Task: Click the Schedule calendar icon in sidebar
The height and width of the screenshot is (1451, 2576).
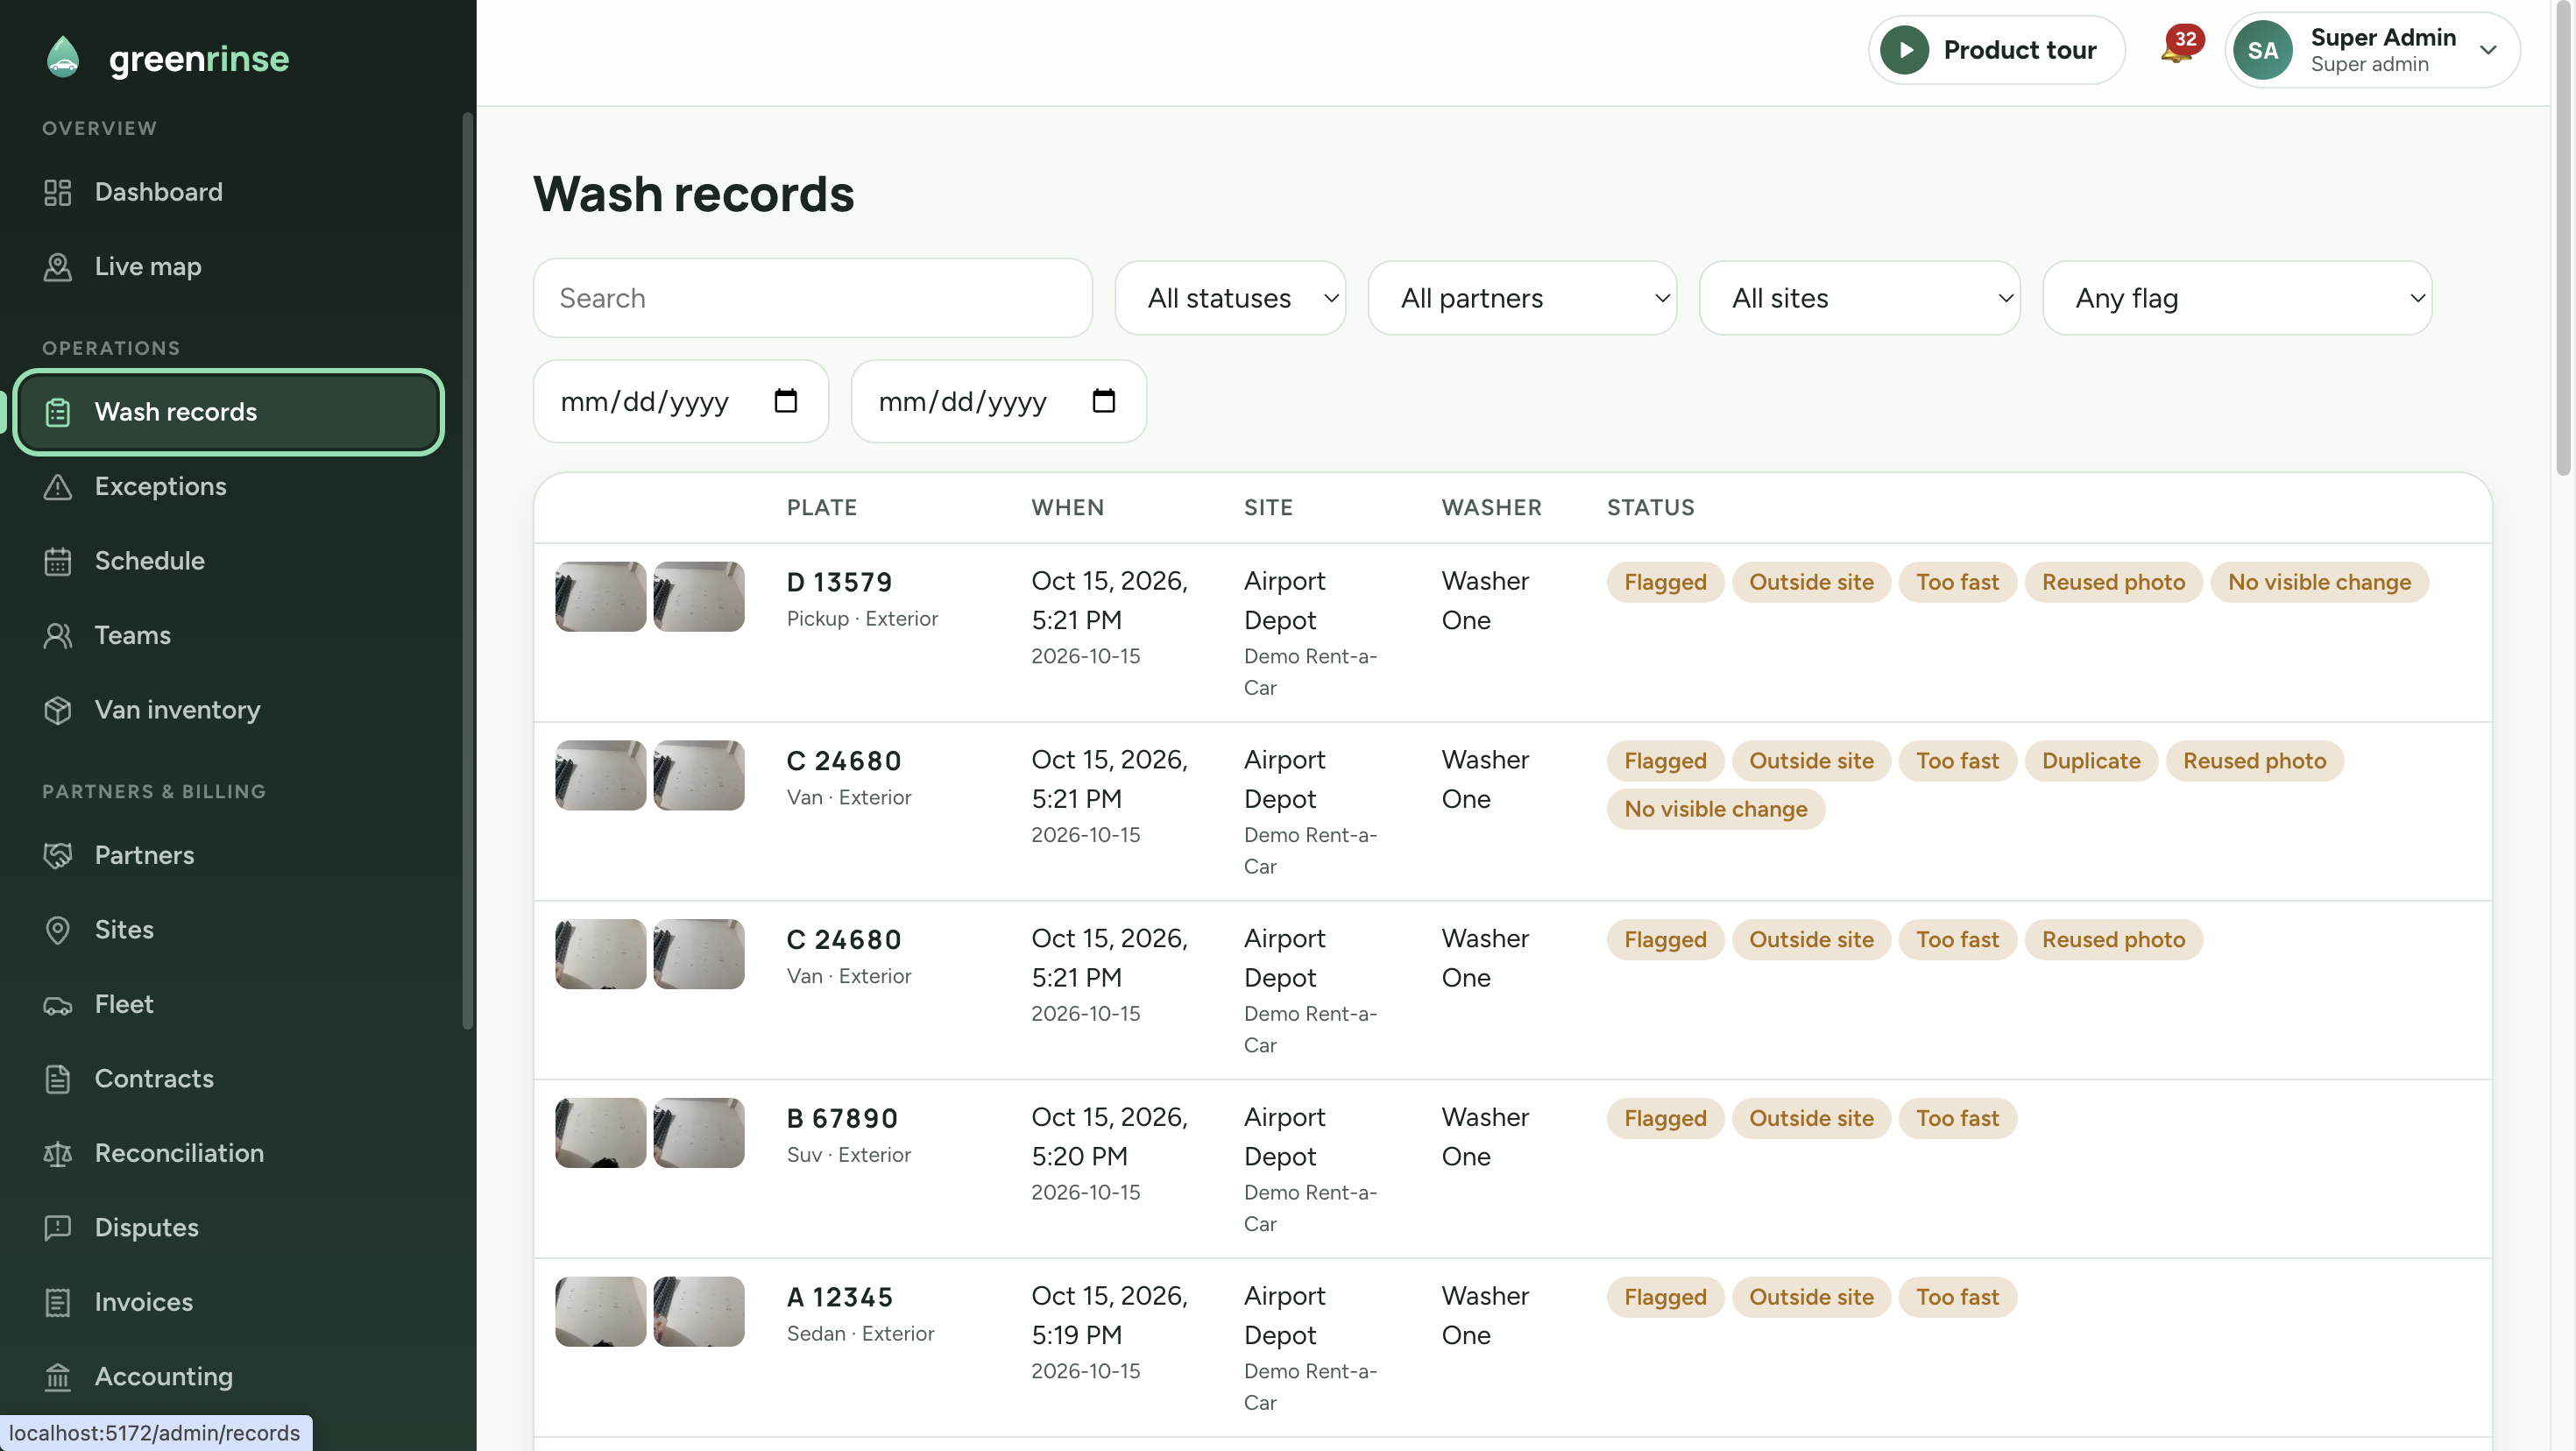Action: 58,561
